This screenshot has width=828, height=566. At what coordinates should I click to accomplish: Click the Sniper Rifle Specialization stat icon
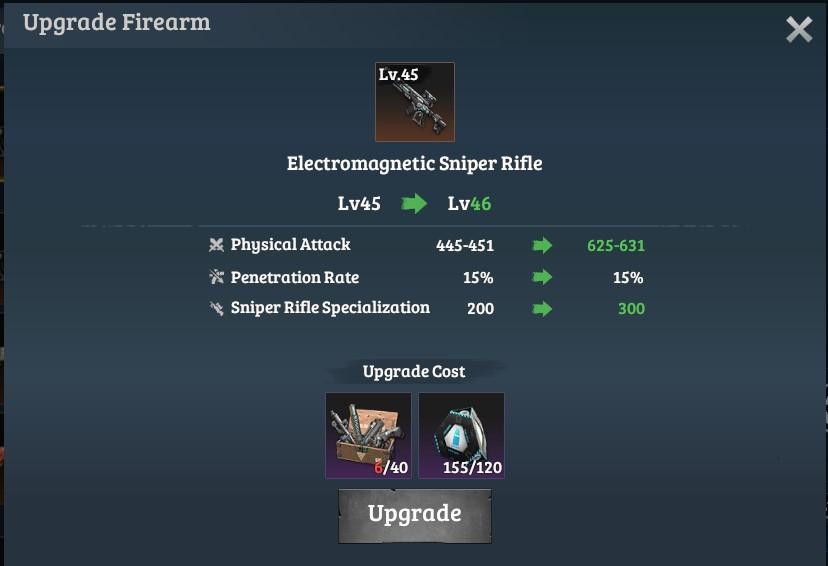(x=217, y=308)
